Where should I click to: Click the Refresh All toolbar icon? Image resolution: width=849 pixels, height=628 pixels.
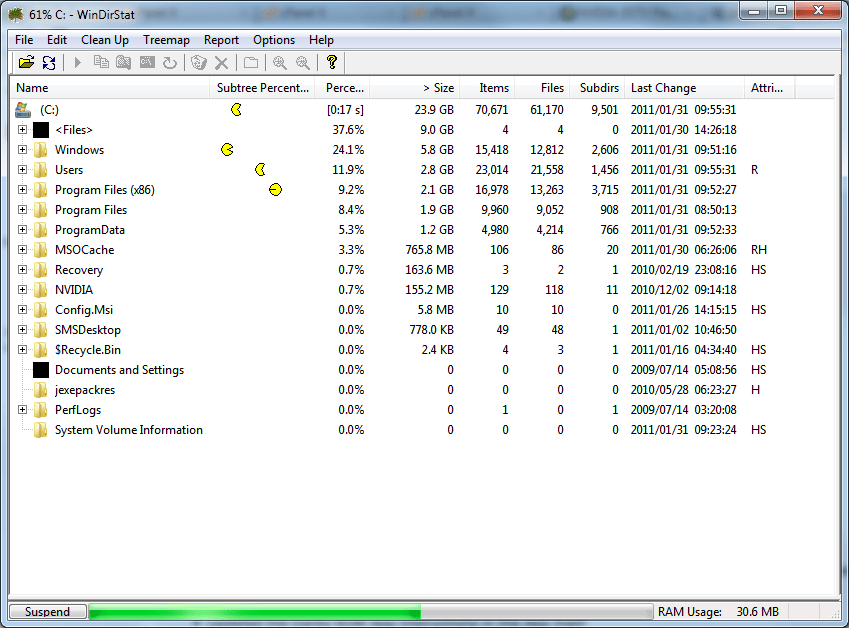[49, 63]
